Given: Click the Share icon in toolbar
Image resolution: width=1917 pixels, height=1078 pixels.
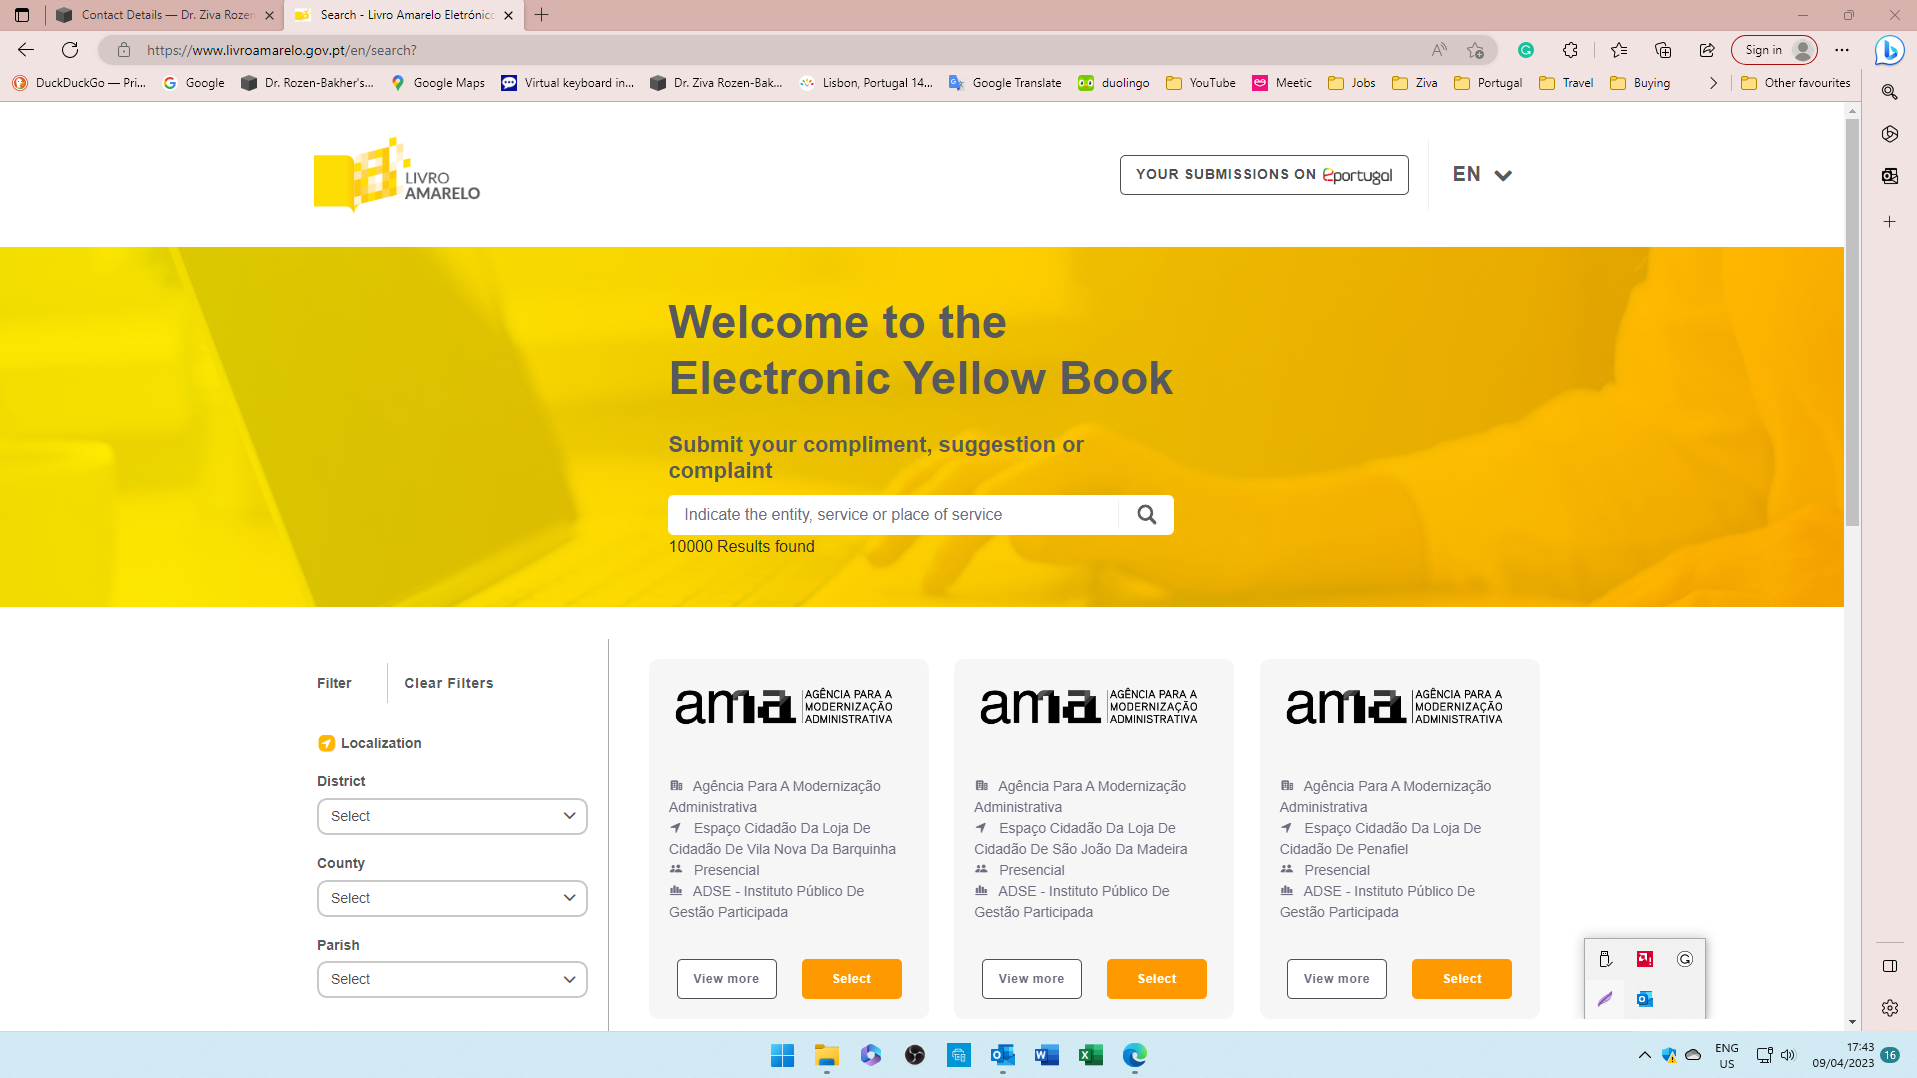Looking at the screenshot, I should pyautogui.click(x=1707, y=50).
